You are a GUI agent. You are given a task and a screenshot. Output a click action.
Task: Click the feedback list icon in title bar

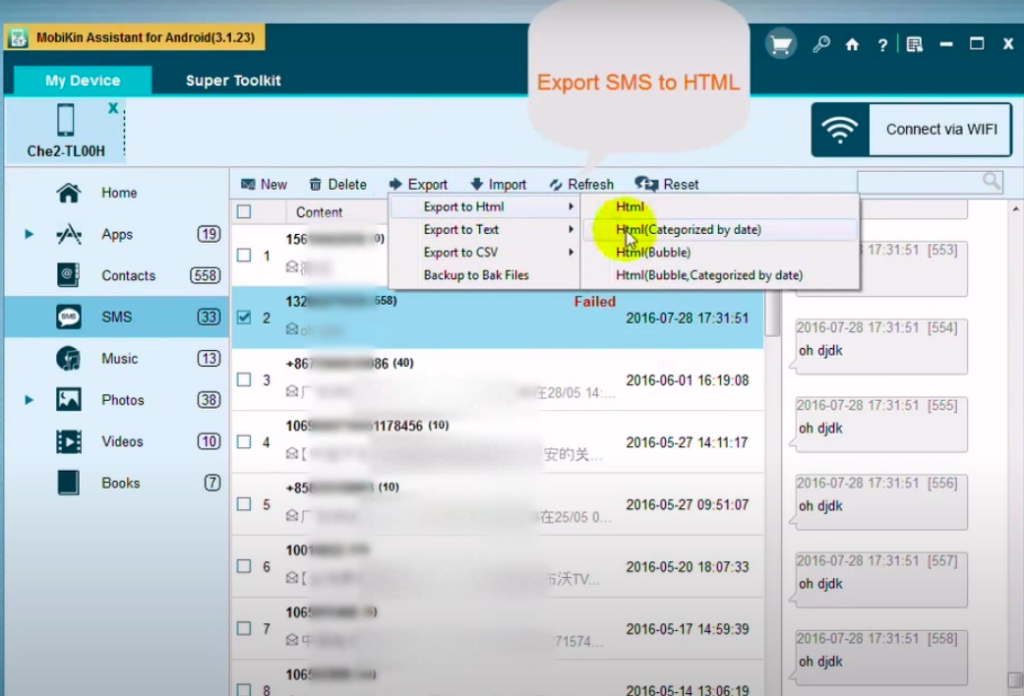(x=914, y=44)
